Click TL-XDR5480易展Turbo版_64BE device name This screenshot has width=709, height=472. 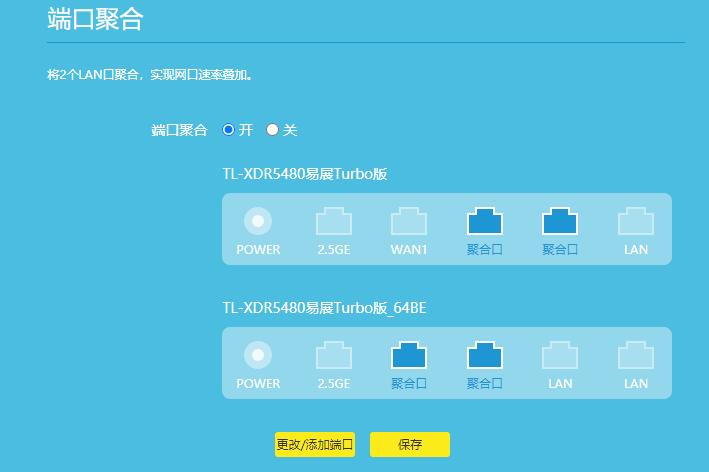[324, 308]
